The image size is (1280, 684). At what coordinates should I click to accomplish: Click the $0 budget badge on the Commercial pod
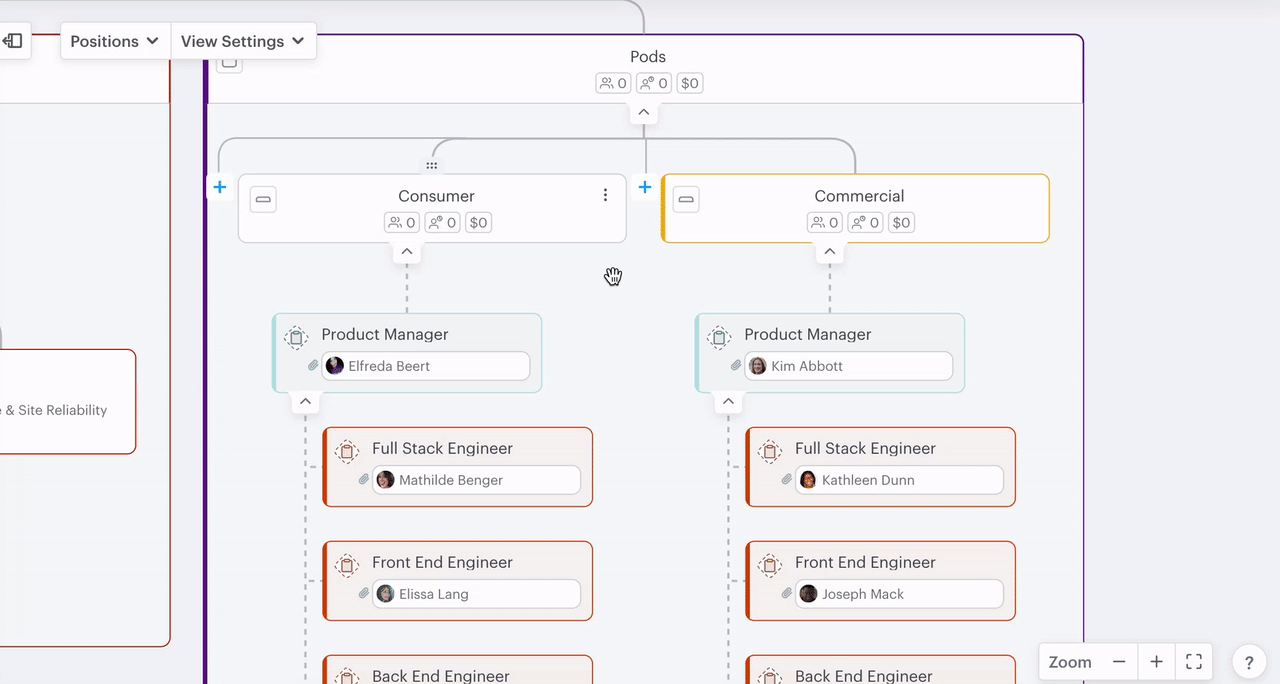coord(901,222)
